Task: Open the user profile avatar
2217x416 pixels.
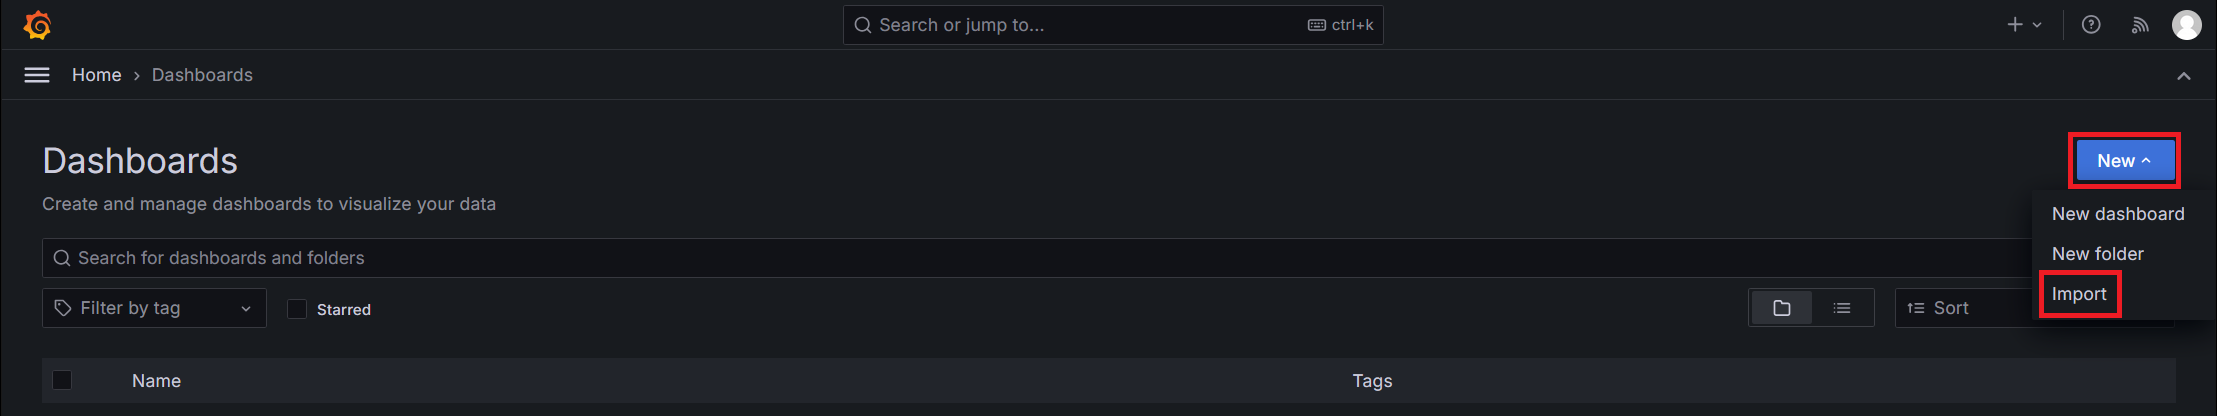Action: coord(2186,25)
